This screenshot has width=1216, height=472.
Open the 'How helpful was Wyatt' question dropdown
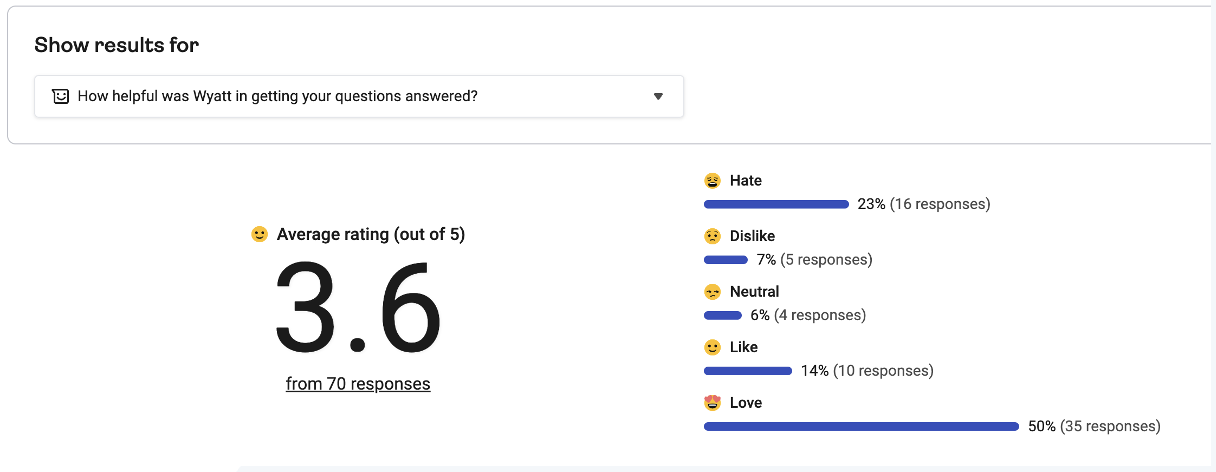pos(358,97)
